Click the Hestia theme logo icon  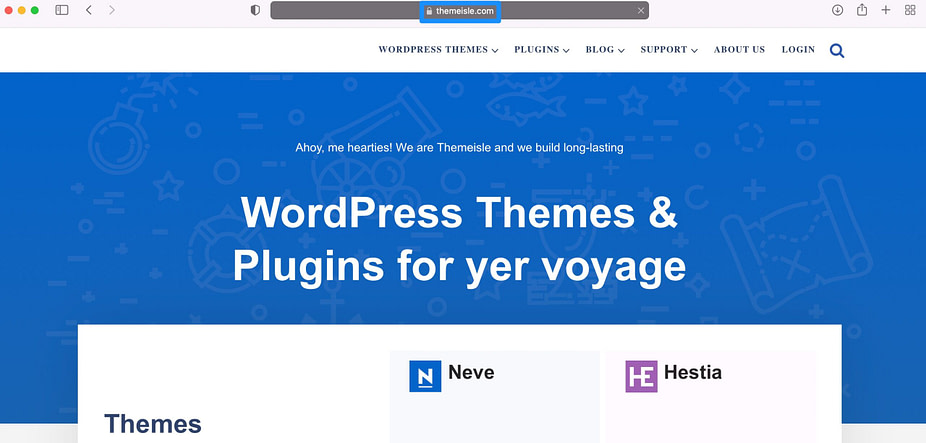(x=641, y=376)
